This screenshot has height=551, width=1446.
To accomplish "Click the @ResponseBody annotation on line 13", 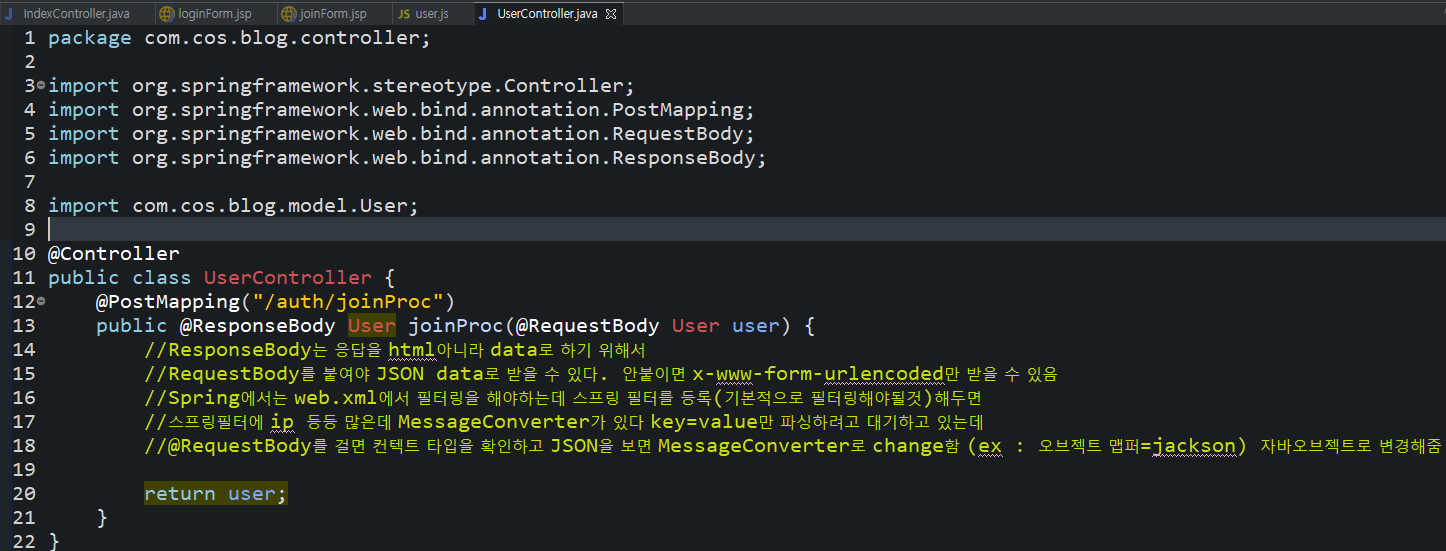I will click(257, 326).
